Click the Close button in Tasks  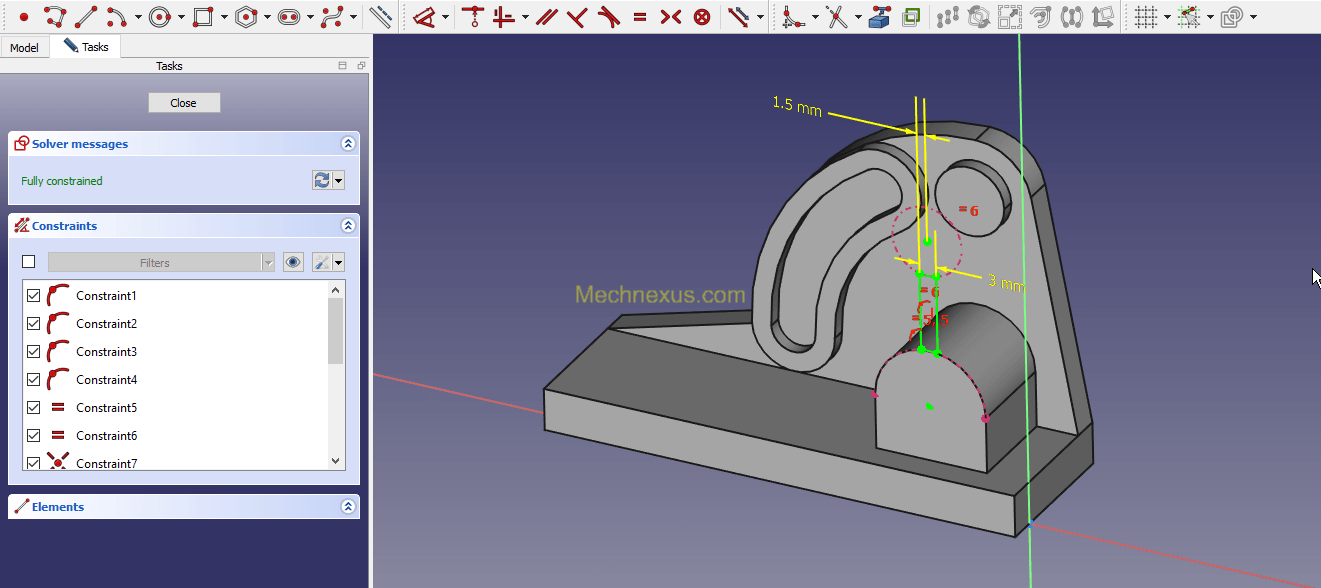(x=184, y=103)
